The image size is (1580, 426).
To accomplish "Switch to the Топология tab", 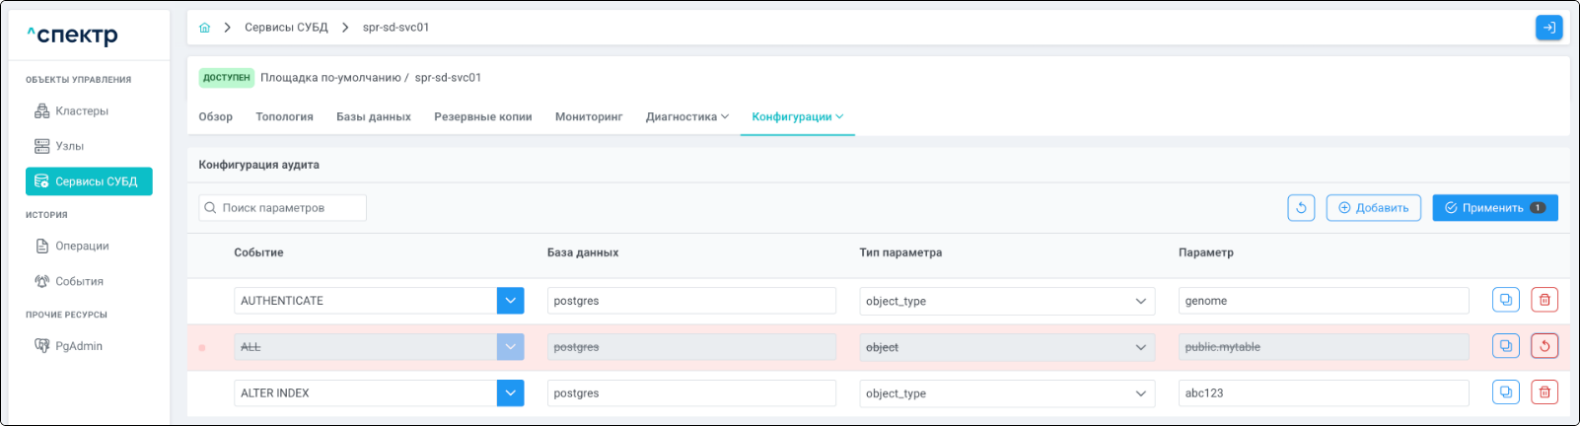I will click(x=284, y=117).
